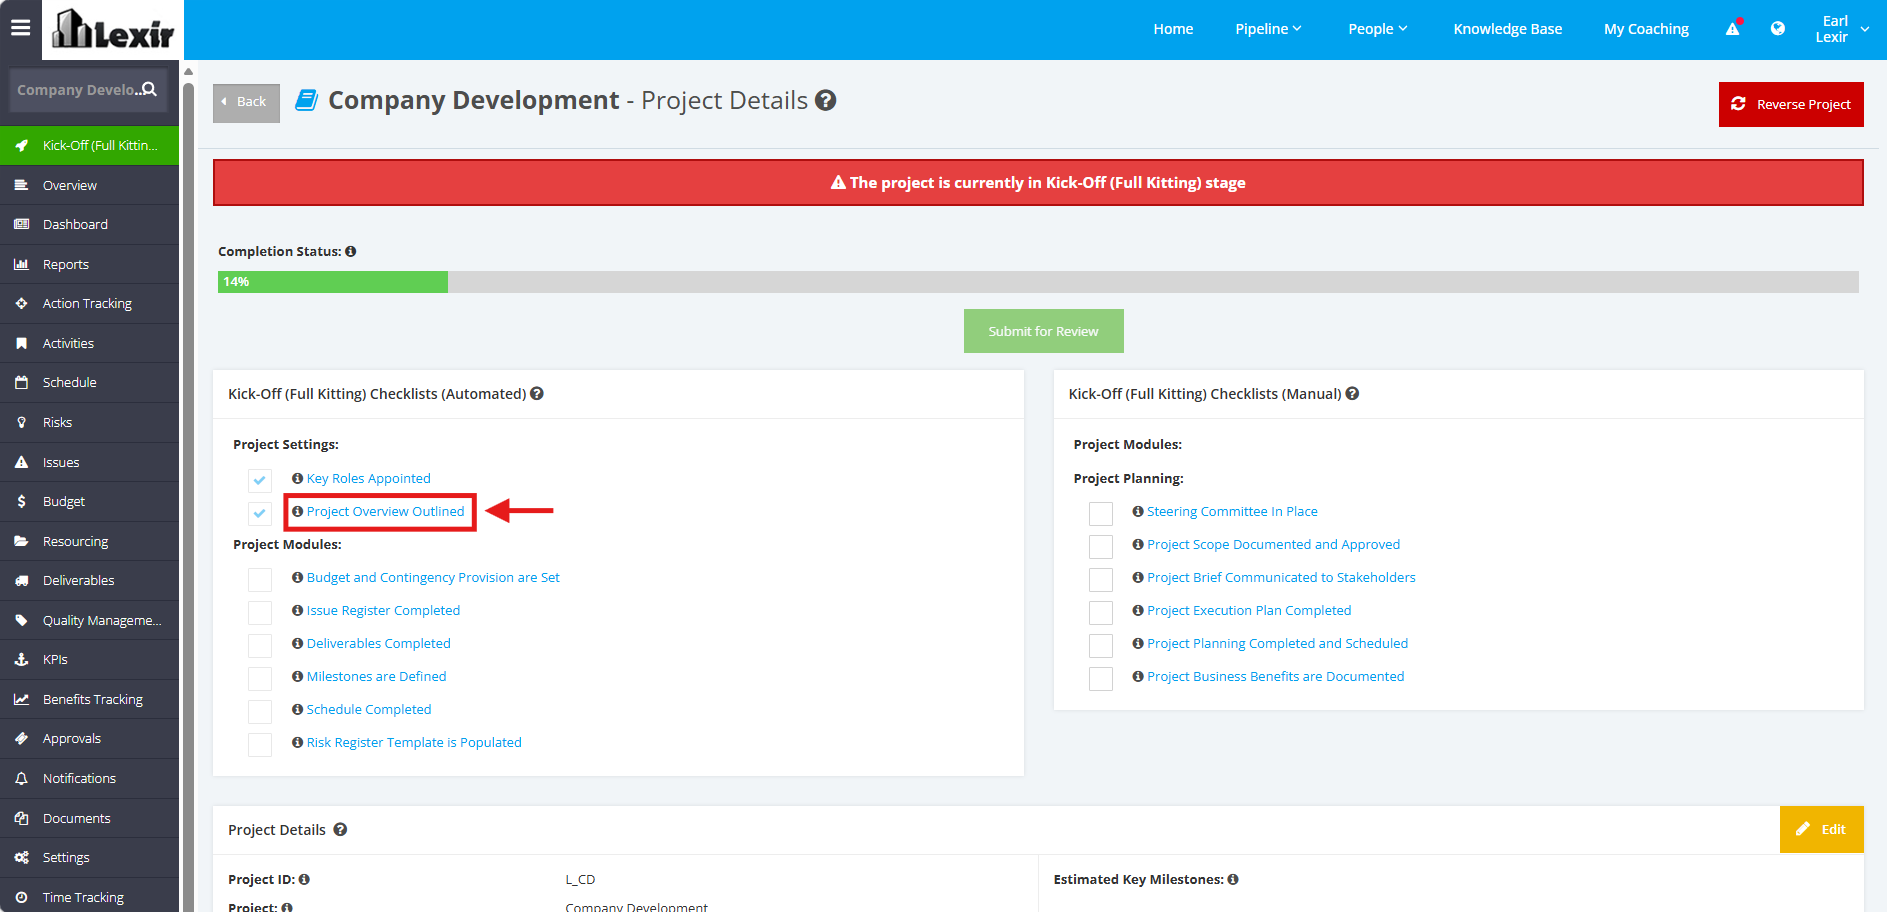Open Dashboard in the sidebar
The width and height of the screenshot is (1887, 912).
click(90, 224)
